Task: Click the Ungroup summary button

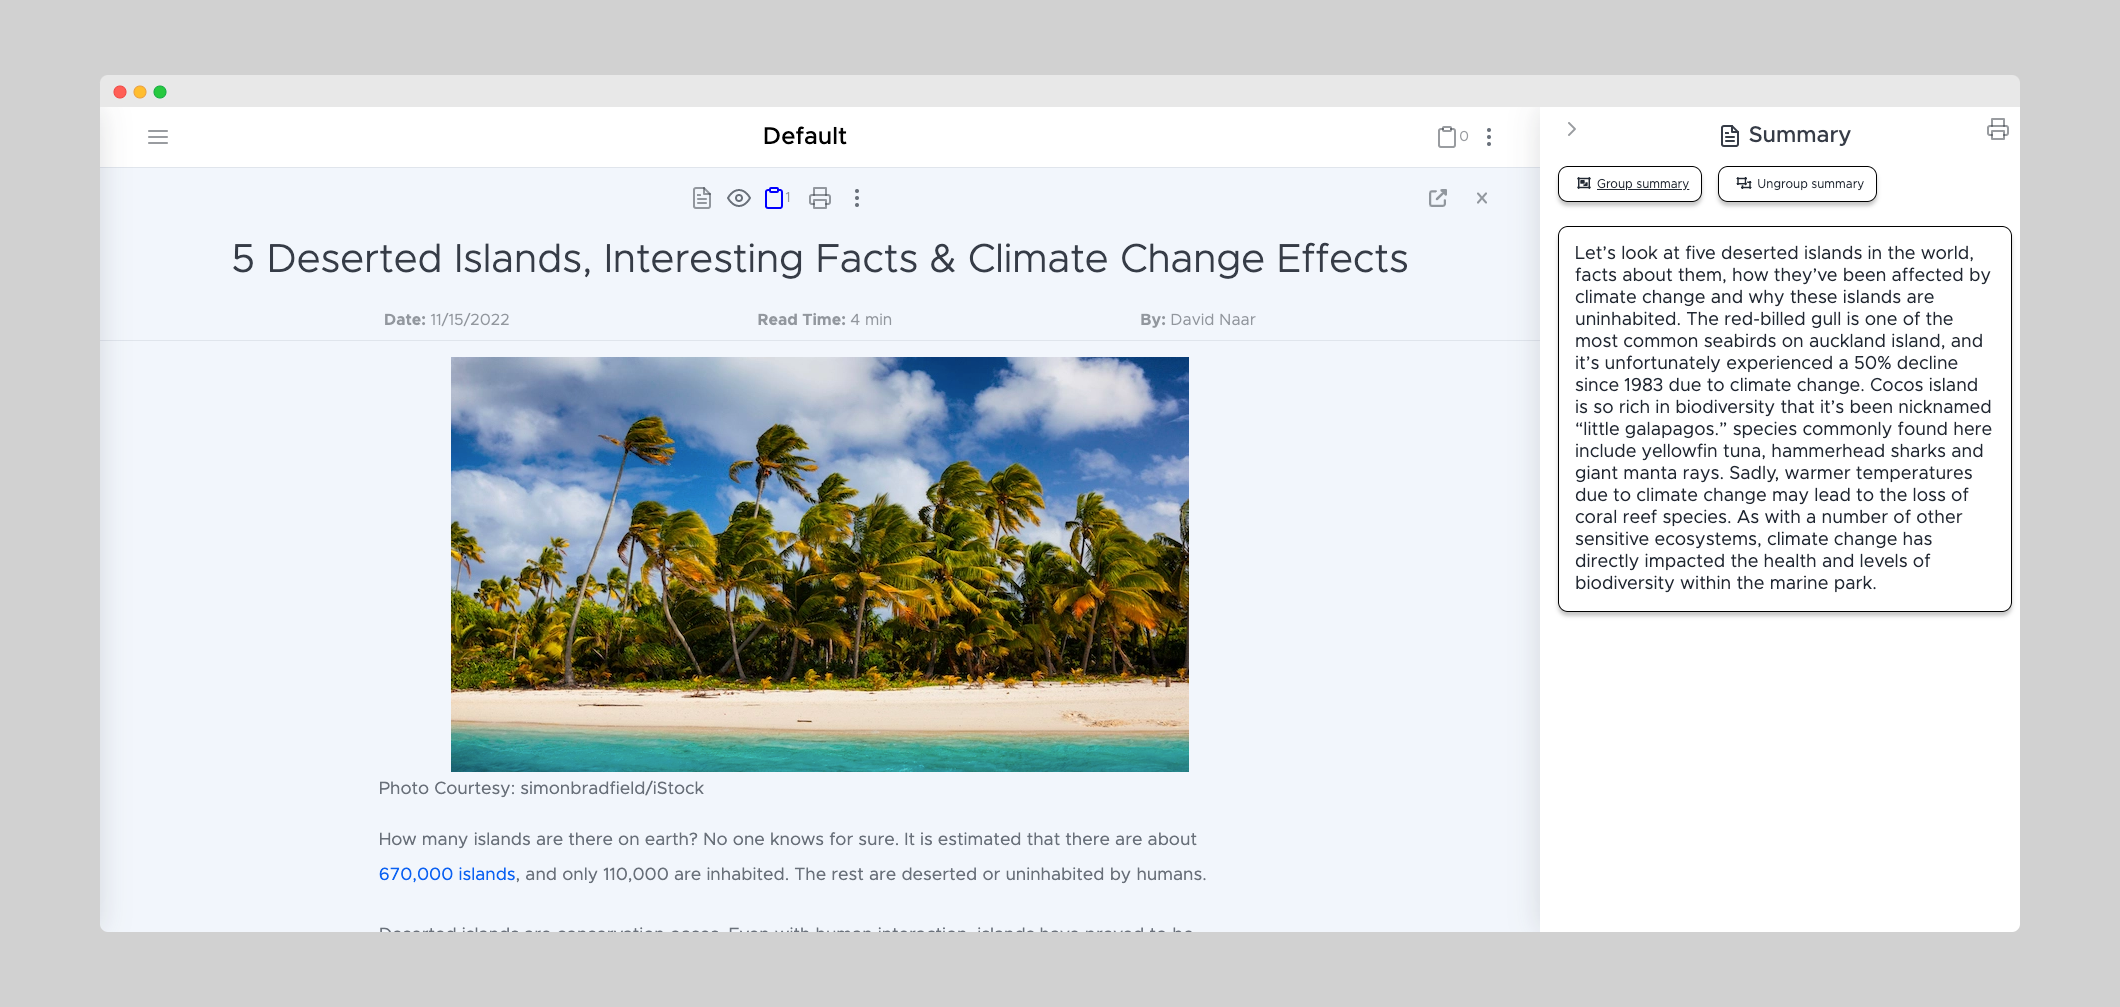Action: pos(1797,184)
